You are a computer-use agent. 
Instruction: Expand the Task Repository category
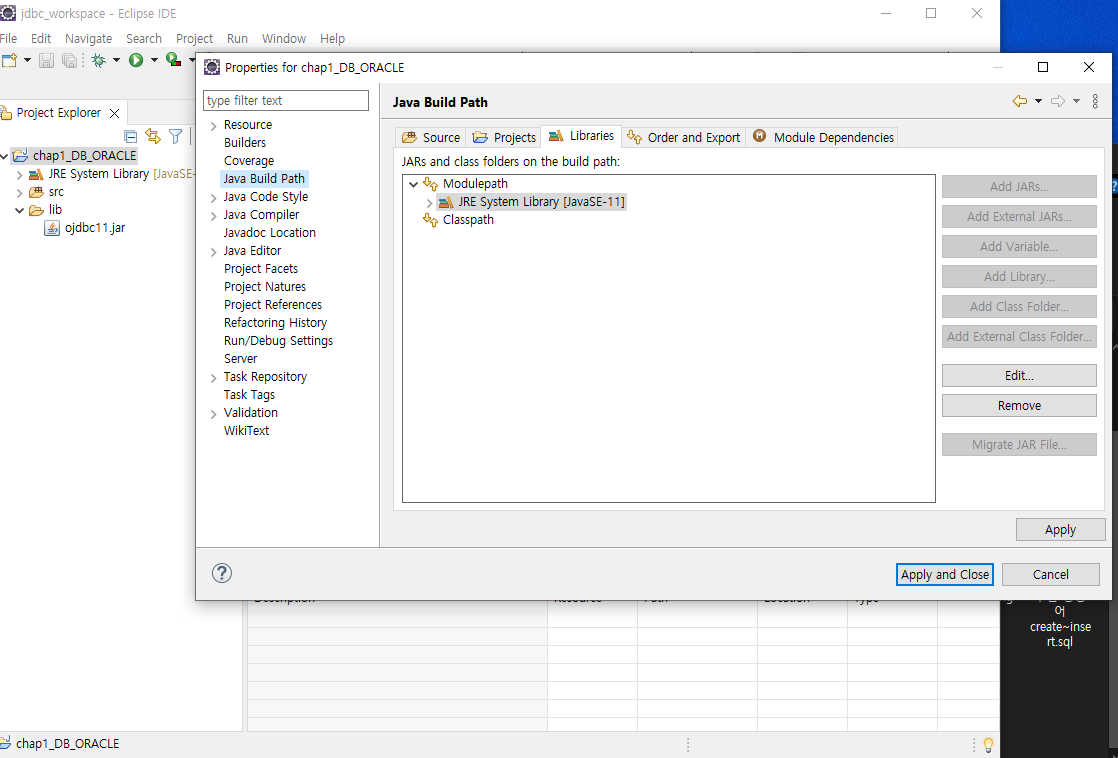pos(213,378)
